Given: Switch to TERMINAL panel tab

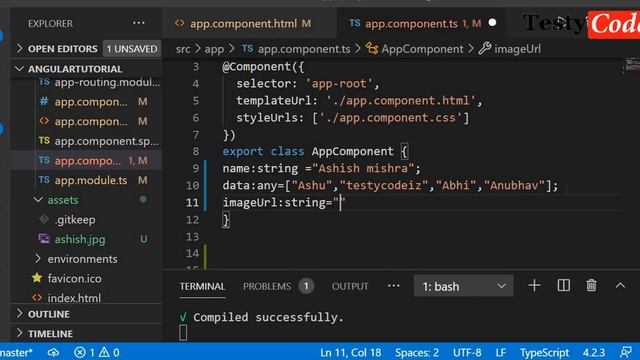Looking at the screenshot, I should click(x=202, y=287).
